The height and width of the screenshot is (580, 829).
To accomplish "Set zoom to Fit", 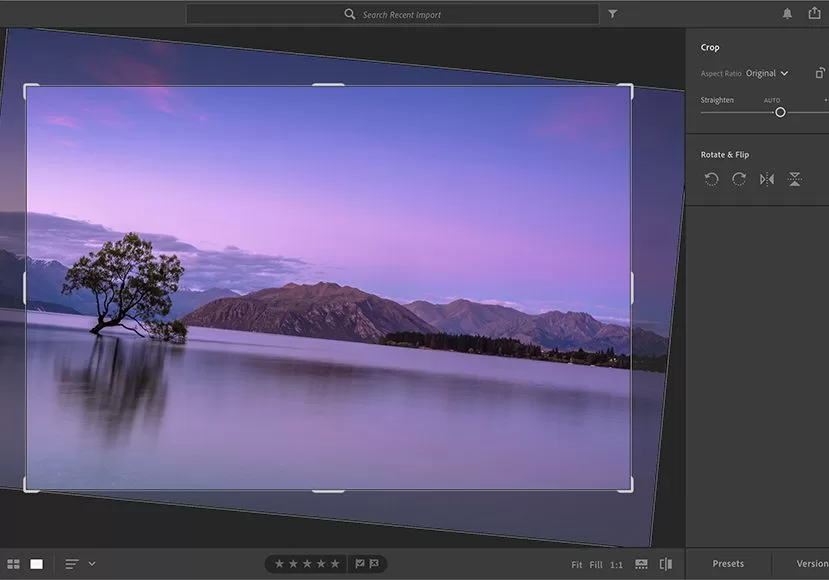I will pyautogui.click(x=576, y=565).
